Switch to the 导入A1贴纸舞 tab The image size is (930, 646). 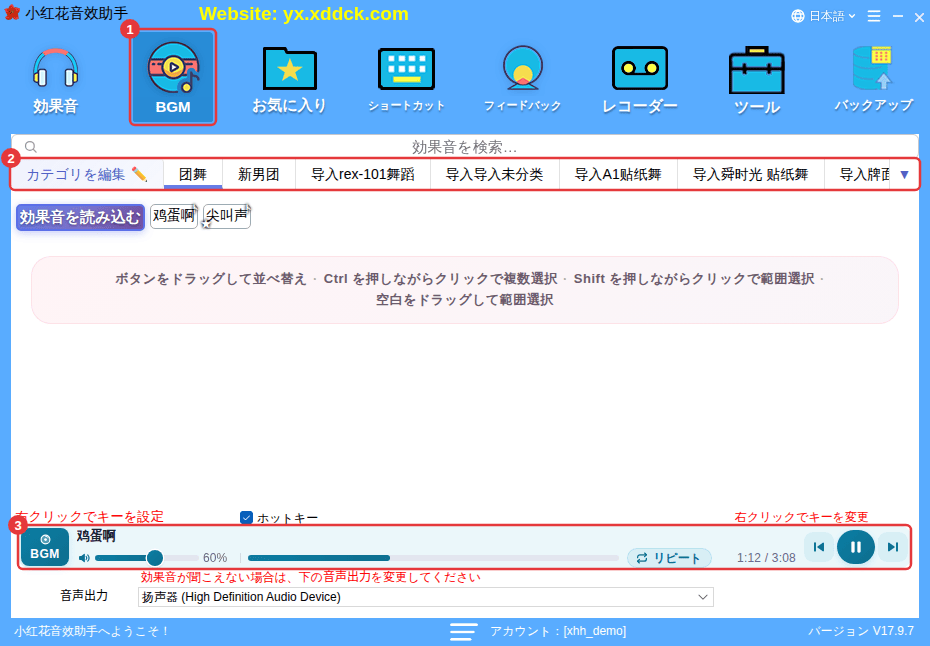coord(618,174)
